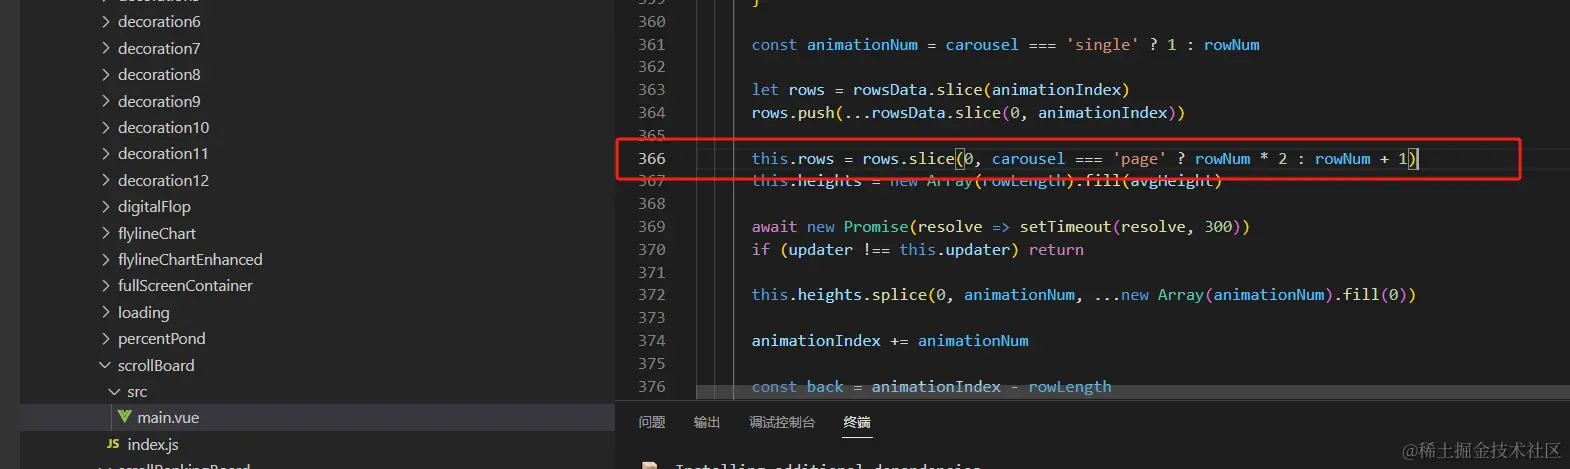Expand the decoration12 folder chevron
Image resolution: width=1570 pixels, height=469 pixels.
click(106, 180)
